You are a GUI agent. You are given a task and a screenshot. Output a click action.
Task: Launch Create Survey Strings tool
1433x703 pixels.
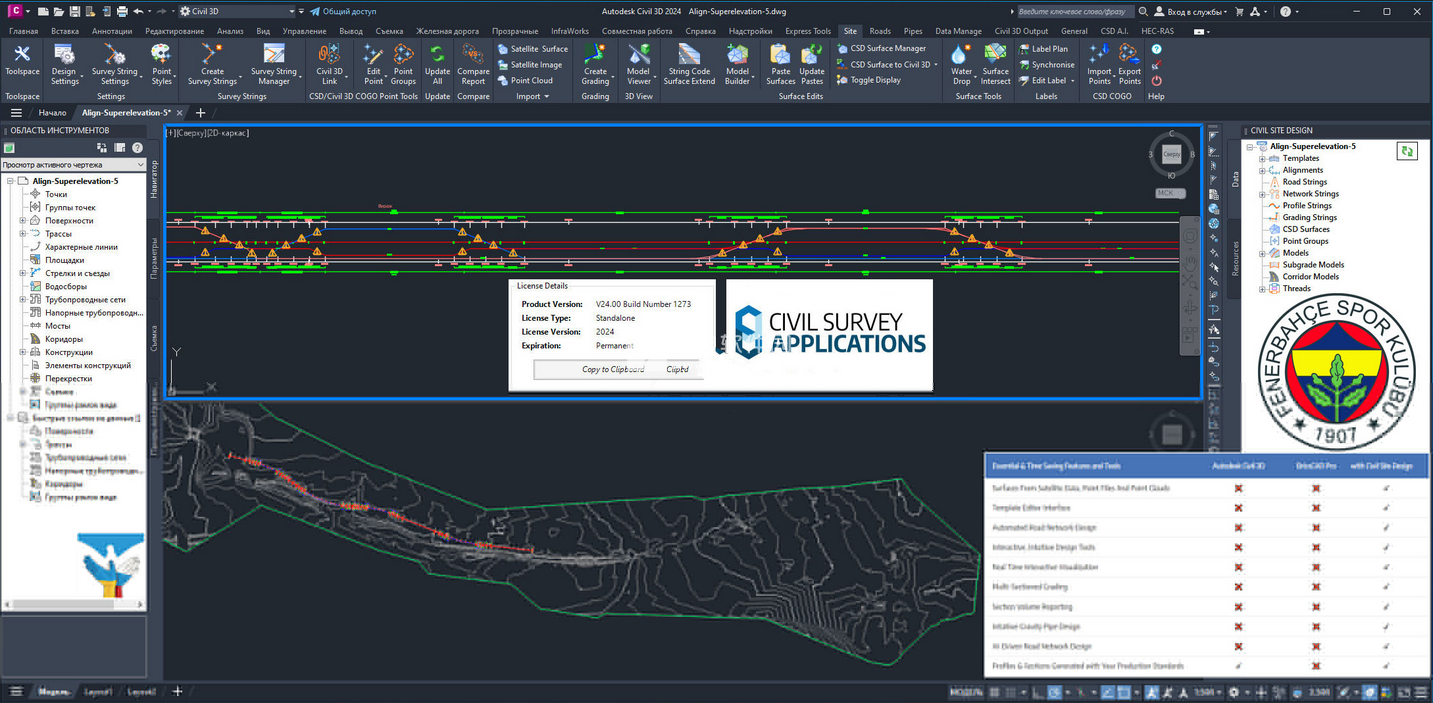[212, 63]
